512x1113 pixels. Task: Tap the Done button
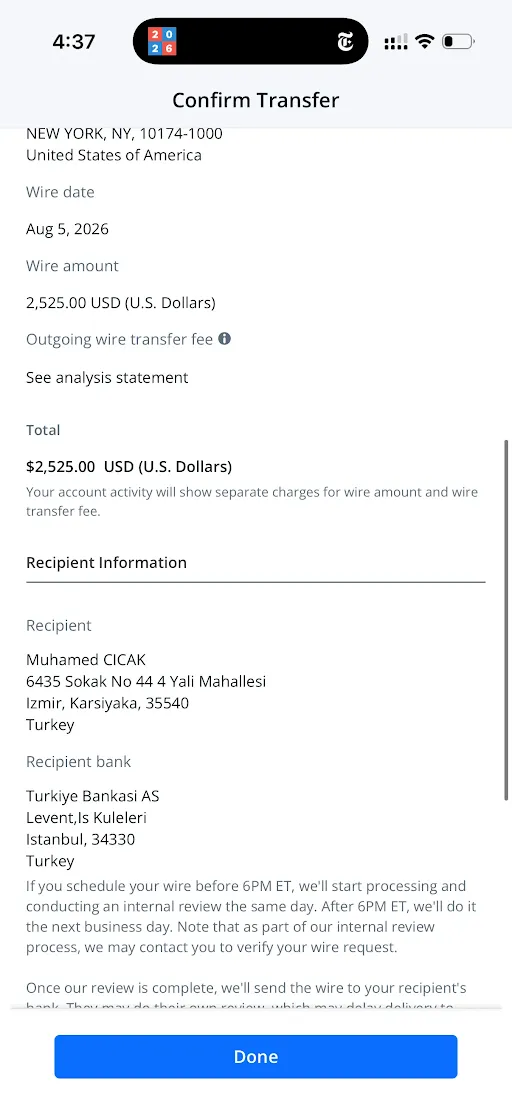click(256, 1056)
